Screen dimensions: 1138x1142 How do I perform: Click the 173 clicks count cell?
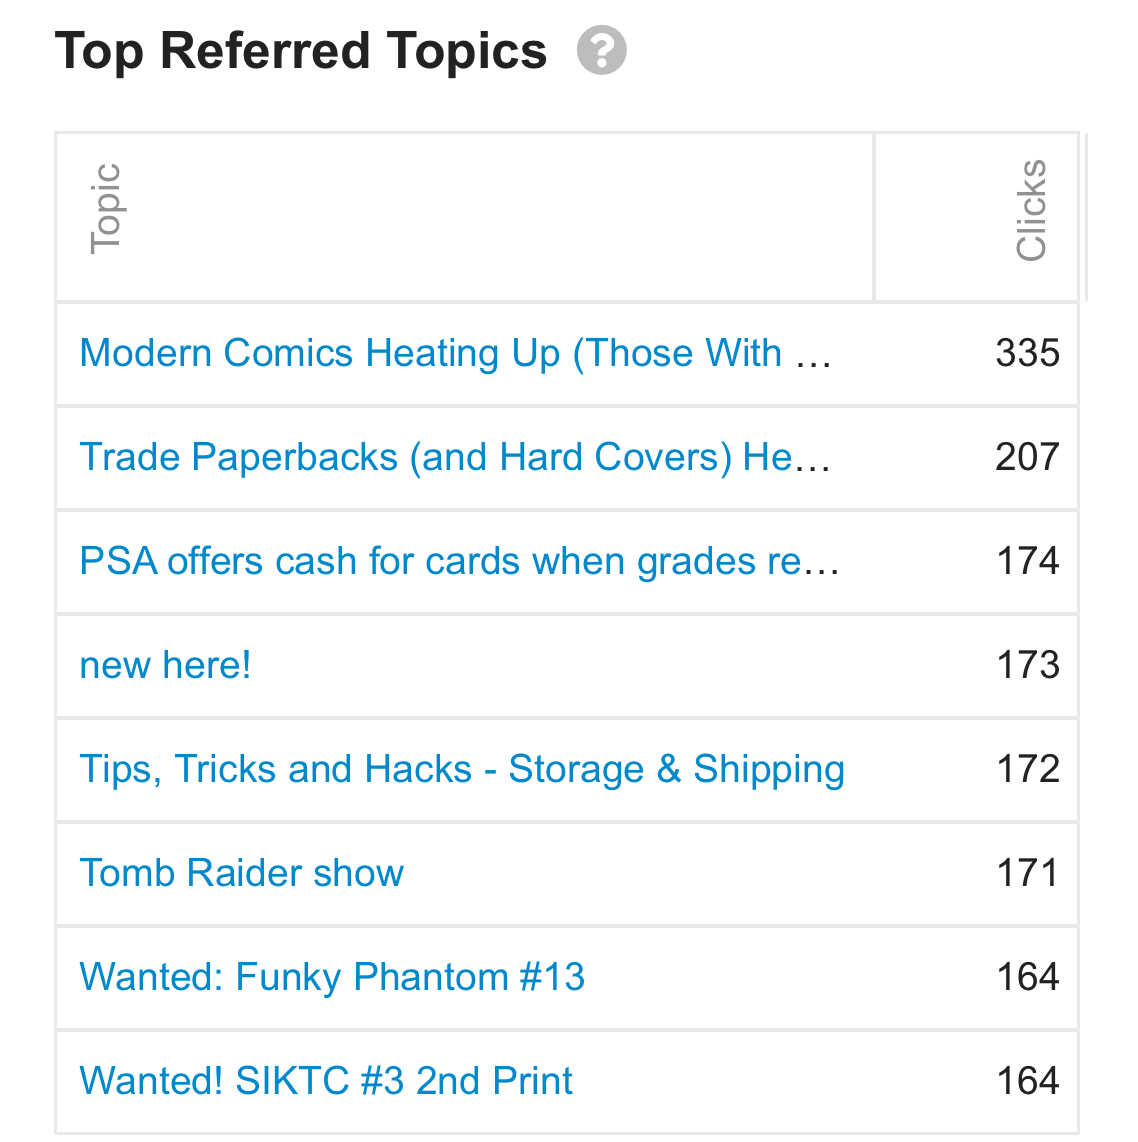[1027, 665]
